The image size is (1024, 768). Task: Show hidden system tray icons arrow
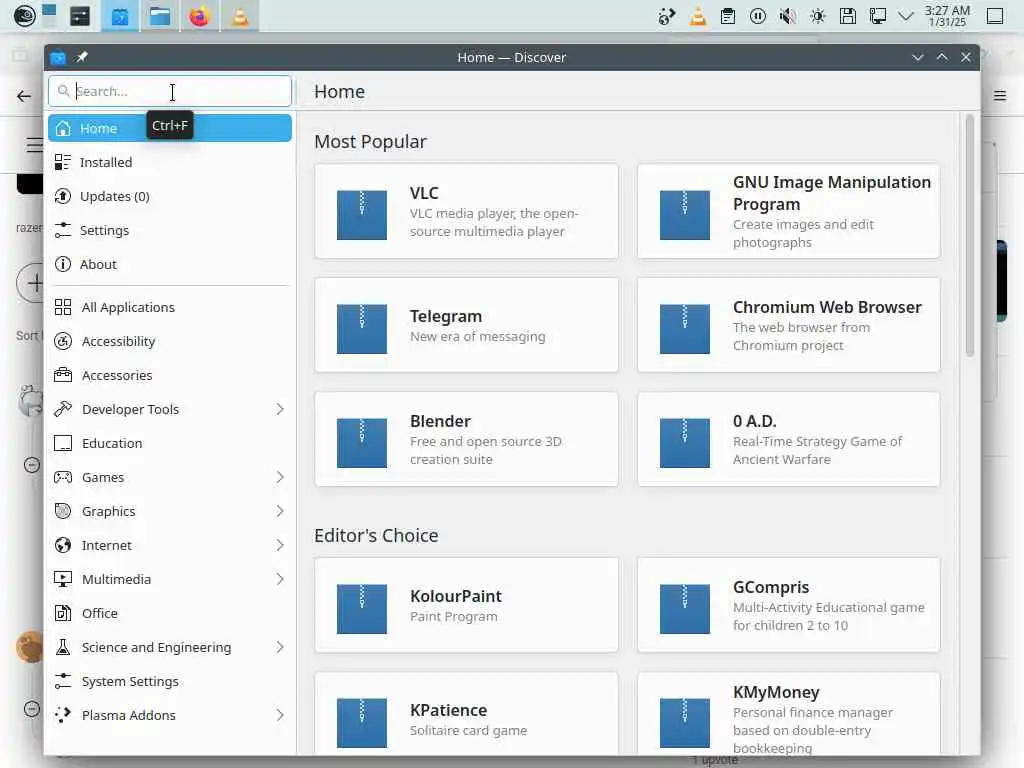point(906,16)
